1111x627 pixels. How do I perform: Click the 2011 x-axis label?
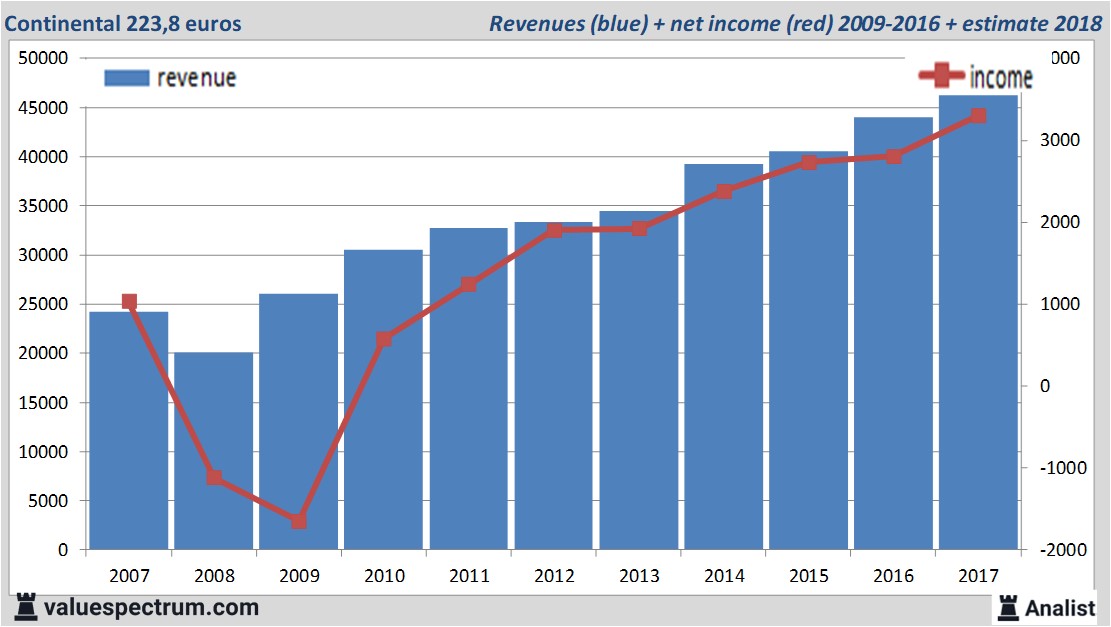tap(469, 575)
